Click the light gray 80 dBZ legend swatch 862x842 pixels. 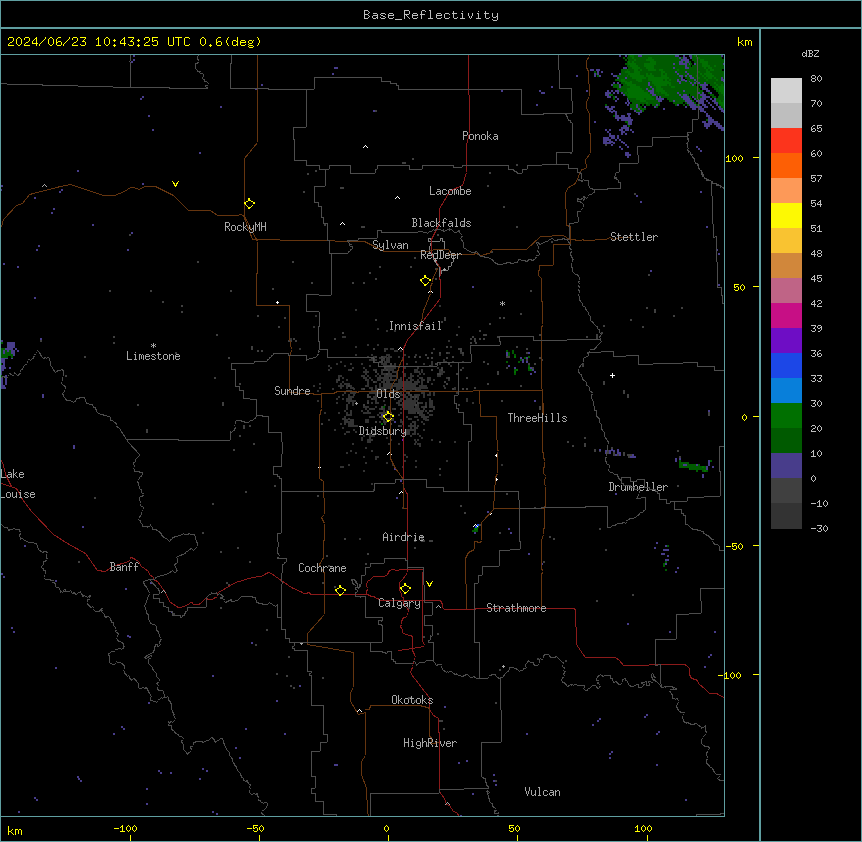pyautogui.click(x=786, y=91)
